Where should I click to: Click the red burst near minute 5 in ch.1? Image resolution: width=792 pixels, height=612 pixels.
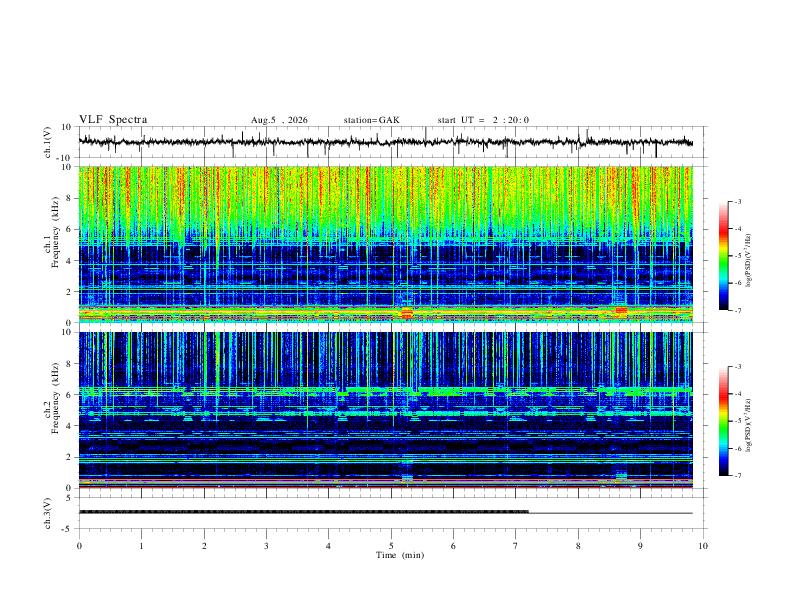pyautogui.click(x=407, y=313)
